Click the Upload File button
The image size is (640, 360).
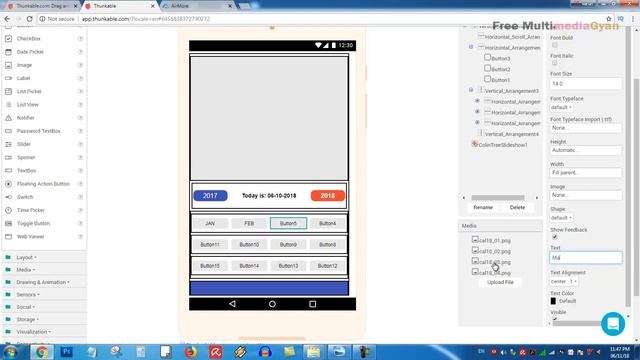500,282
